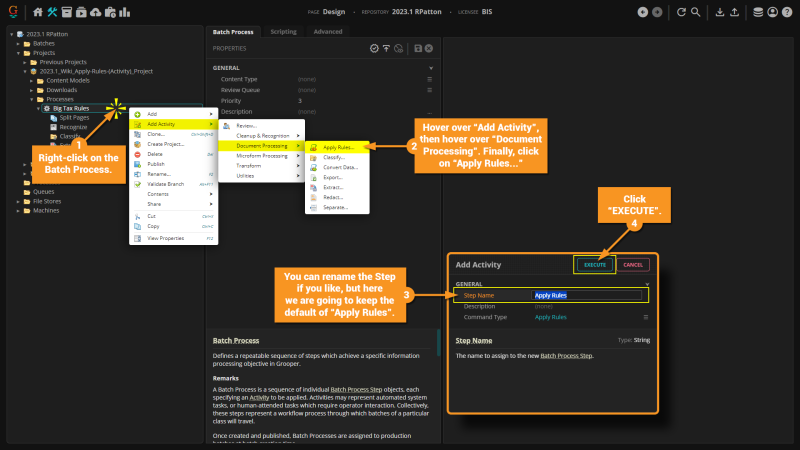Screen dimensions: 800x450
Task: Expand the Batches folder arrow
Action: tap(18, 44)
